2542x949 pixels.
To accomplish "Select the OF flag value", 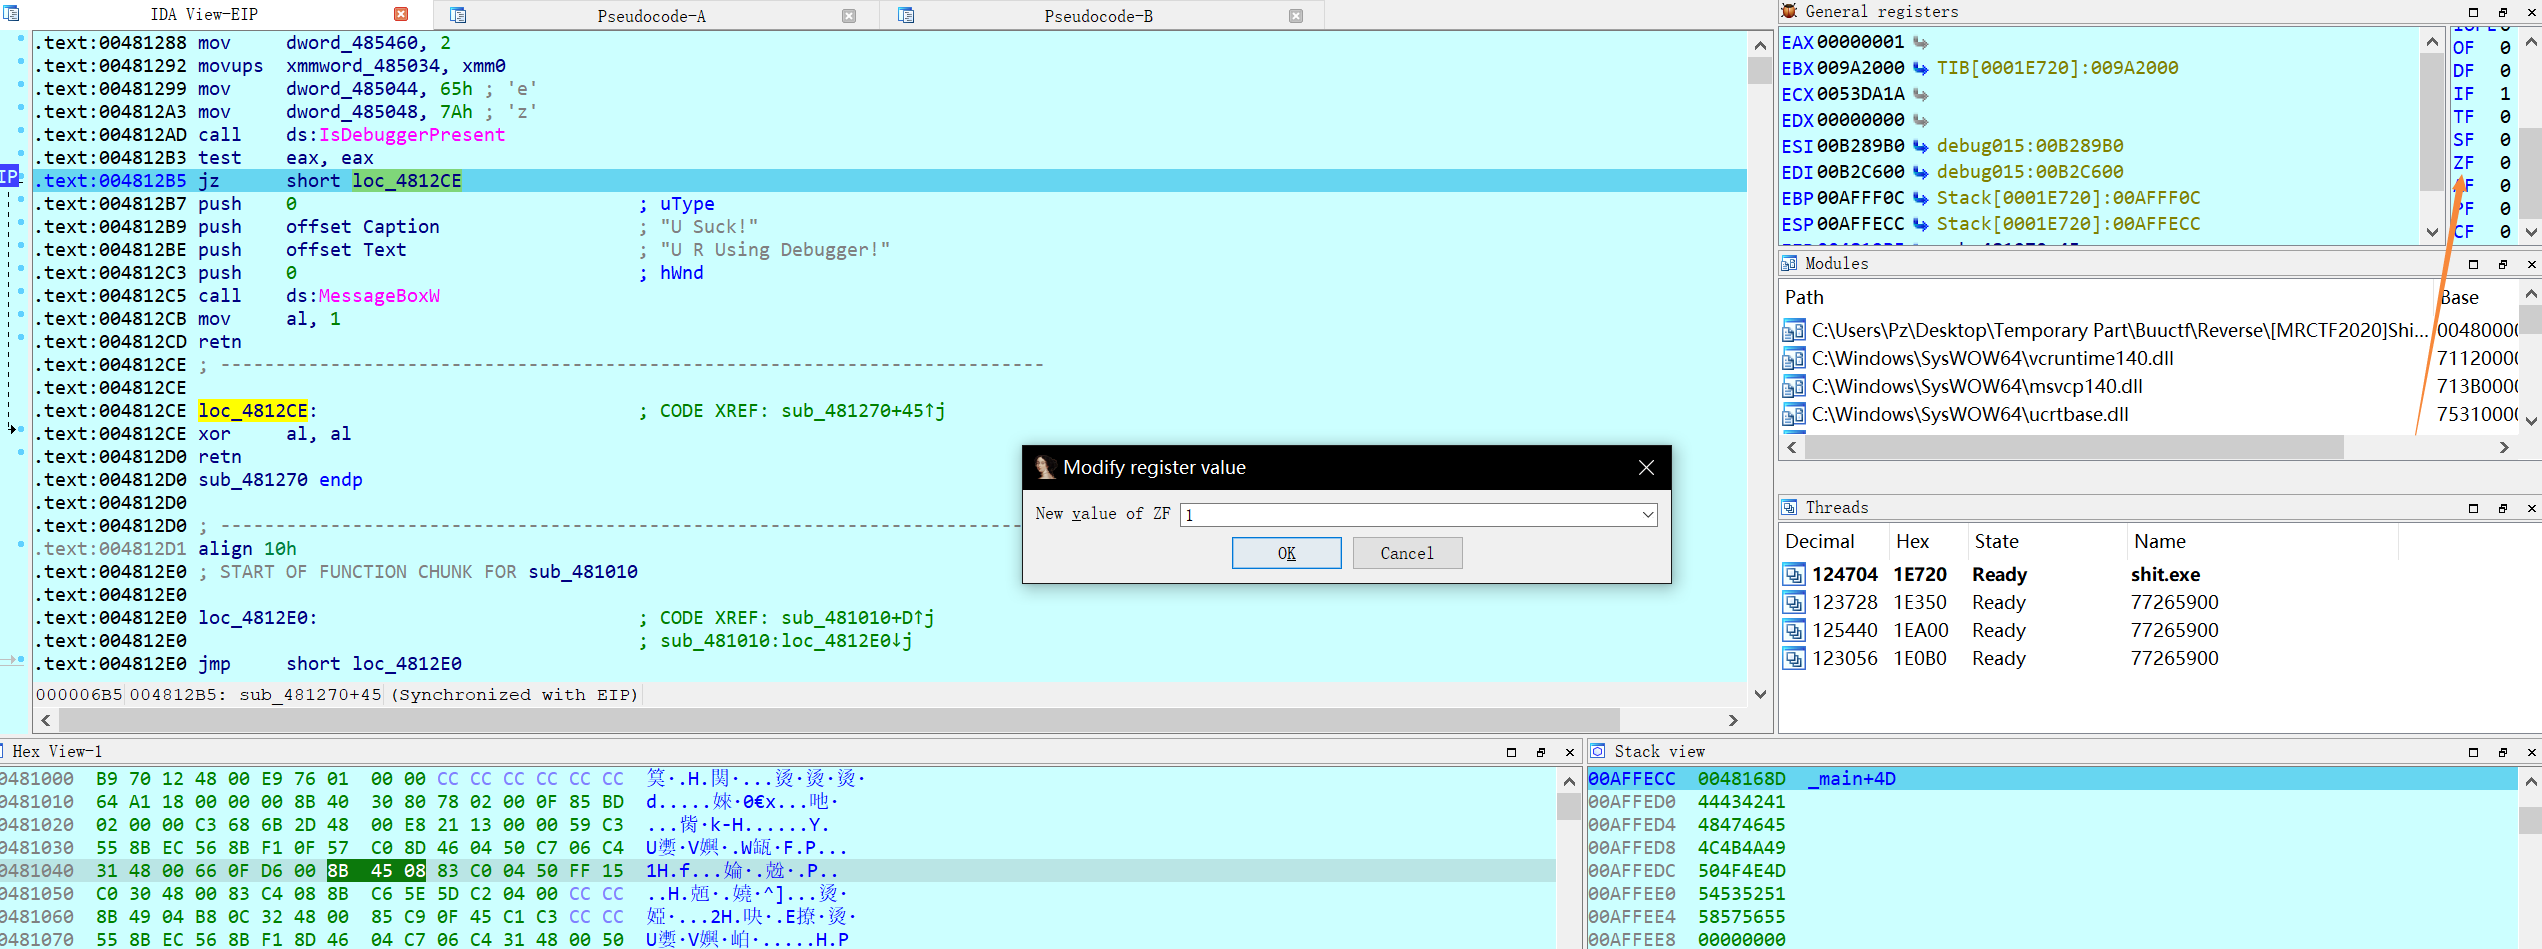I will [x=2505, y=48].
